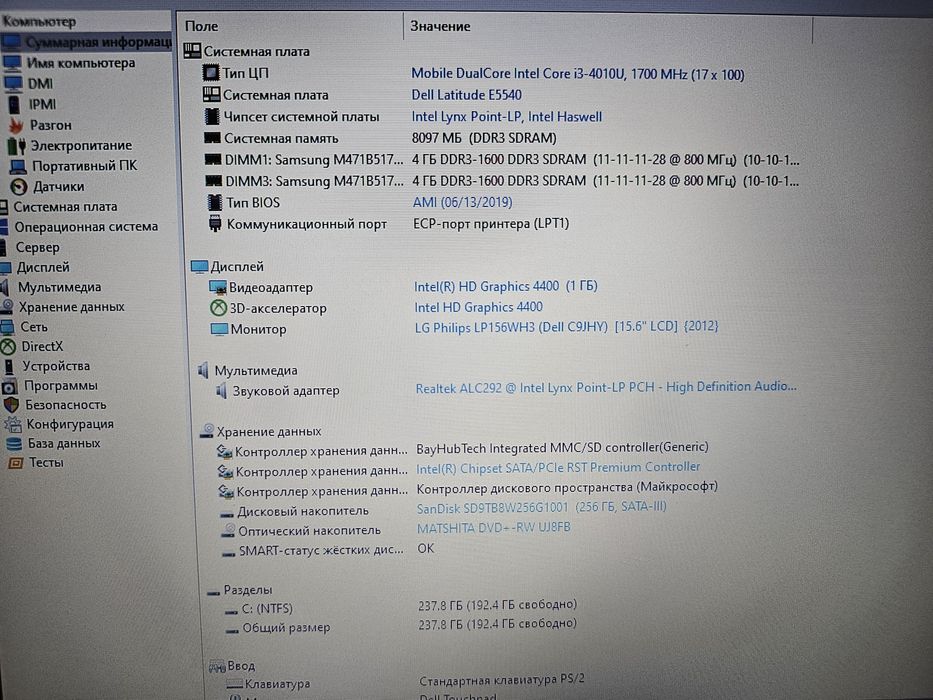Screen dimensions: 933x700
Task: Click the chip icon beside Тип BIOS
Action: tap(214, 202)
